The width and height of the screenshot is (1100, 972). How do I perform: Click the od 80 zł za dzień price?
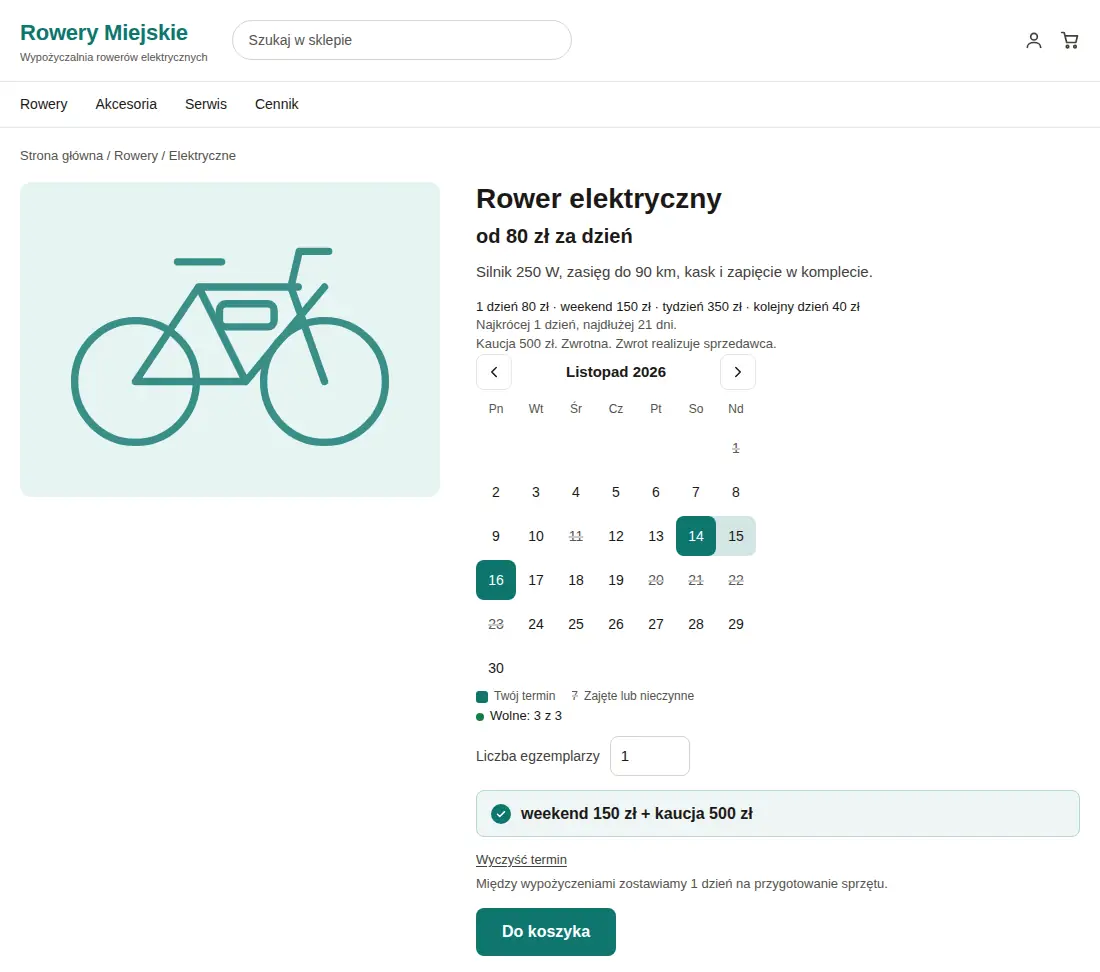pos(554,236)
